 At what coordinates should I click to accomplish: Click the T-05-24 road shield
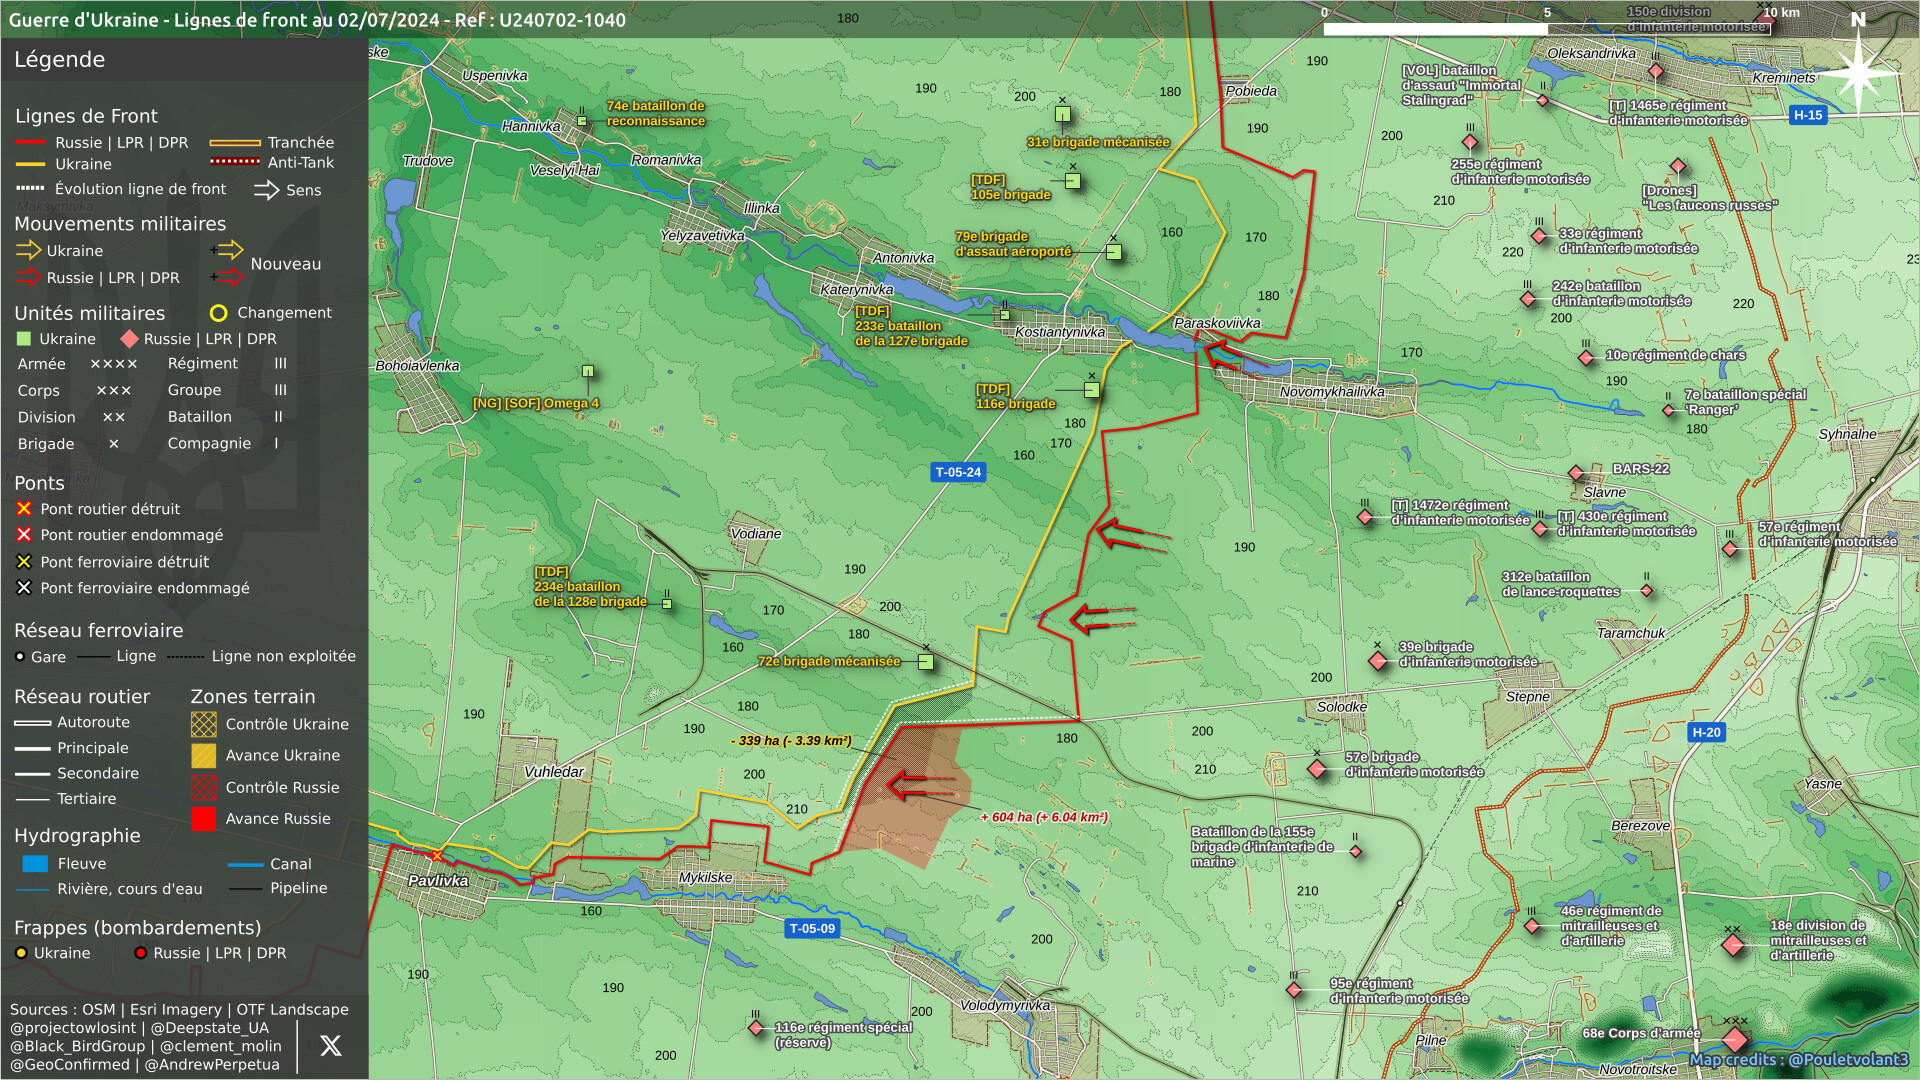(958, 472)
